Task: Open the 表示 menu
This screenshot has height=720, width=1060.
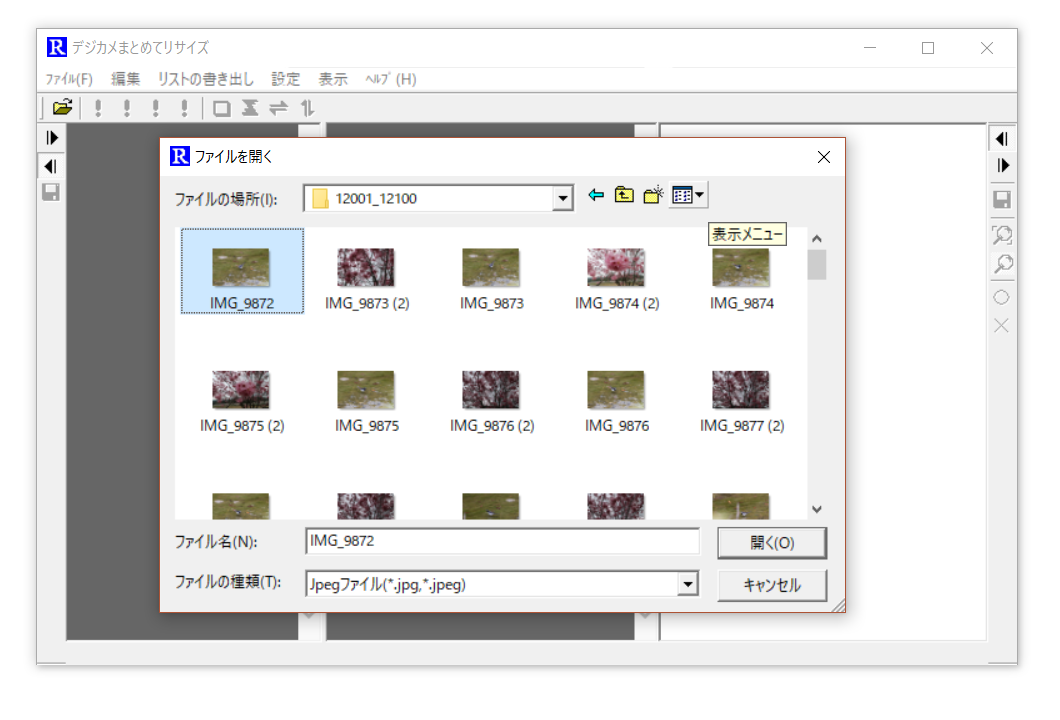Action: (333, 79)
